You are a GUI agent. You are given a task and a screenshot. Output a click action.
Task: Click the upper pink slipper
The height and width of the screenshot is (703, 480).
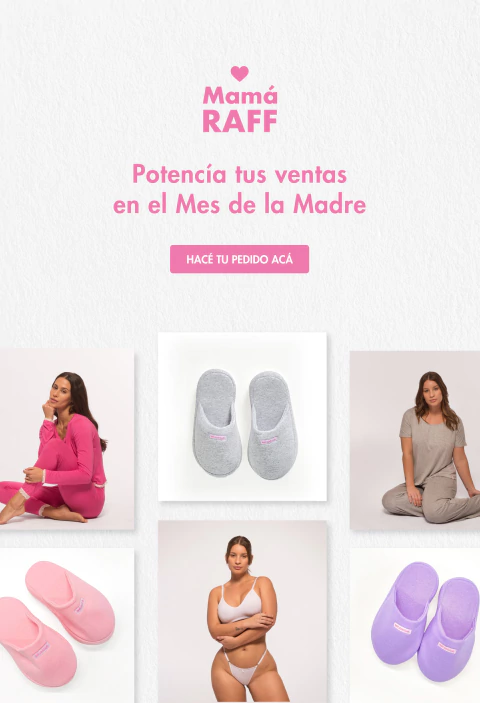(x=69, y=602)
